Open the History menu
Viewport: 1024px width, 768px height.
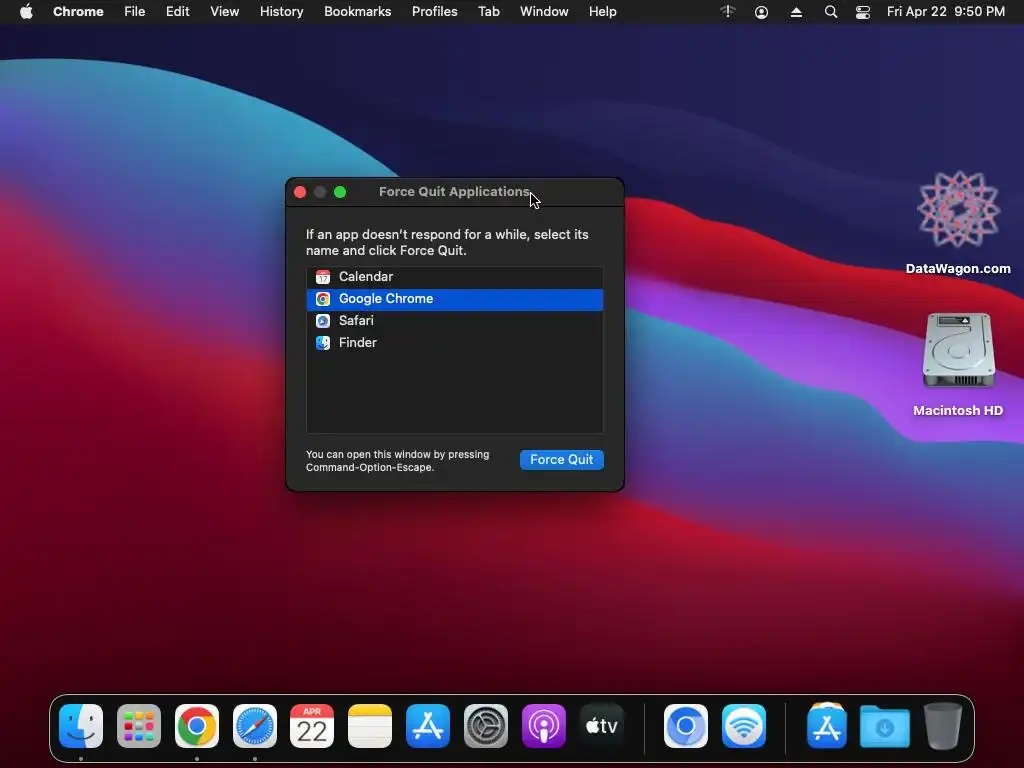[x=281, y=12]
